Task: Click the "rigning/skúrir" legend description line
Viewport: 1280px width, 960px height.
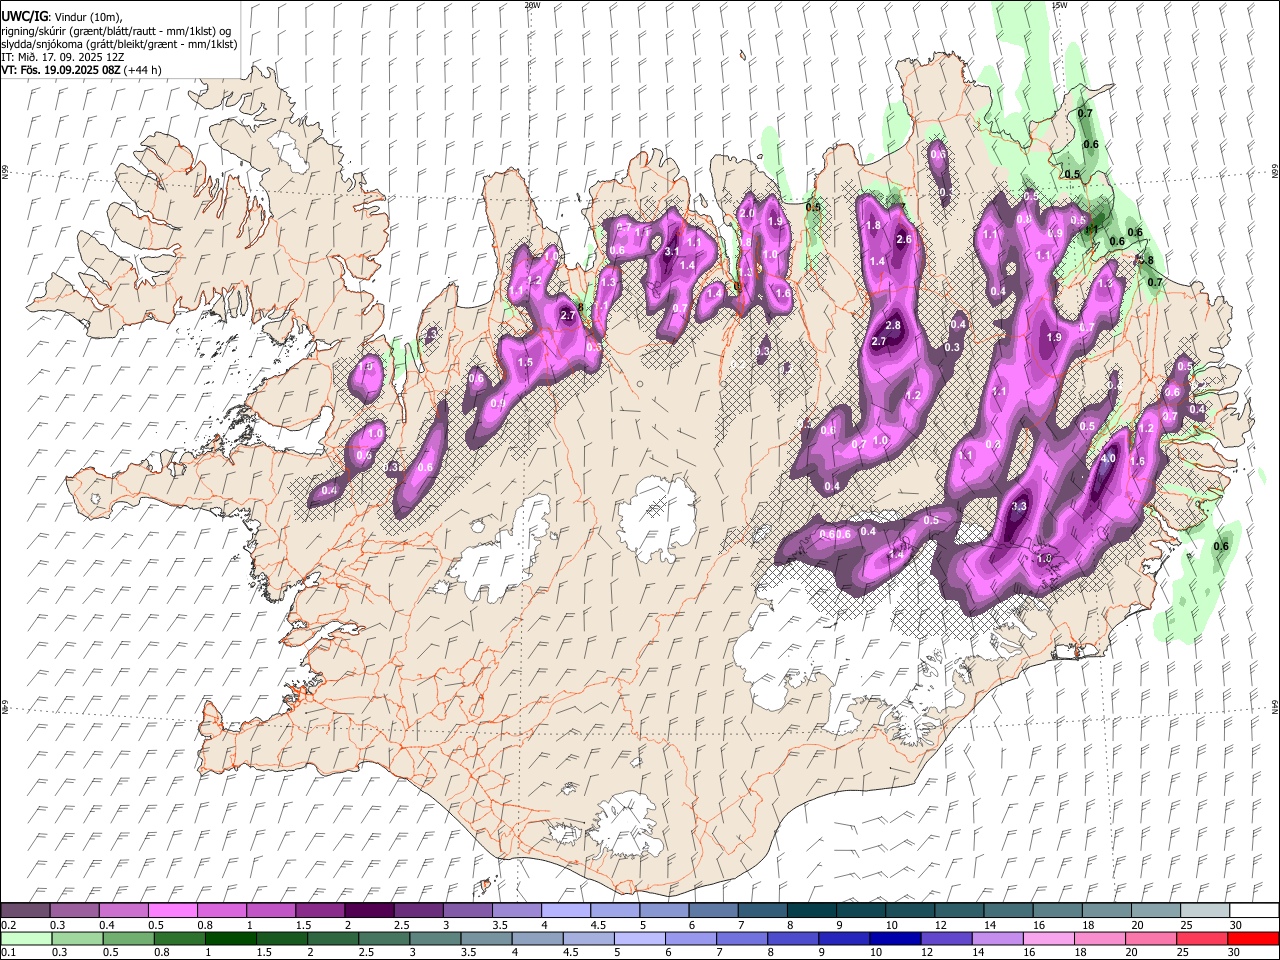Action: (x=116, y=30)
